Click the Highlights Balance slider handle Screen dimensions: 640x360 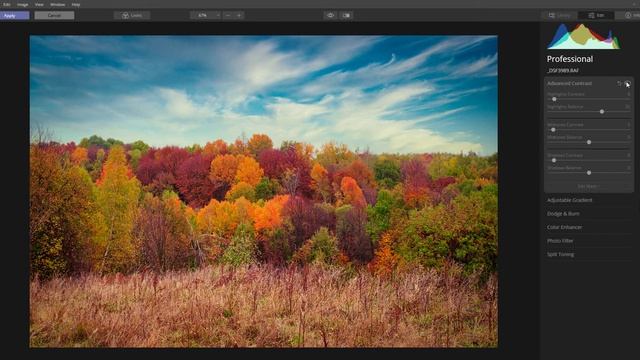(602, 111)
